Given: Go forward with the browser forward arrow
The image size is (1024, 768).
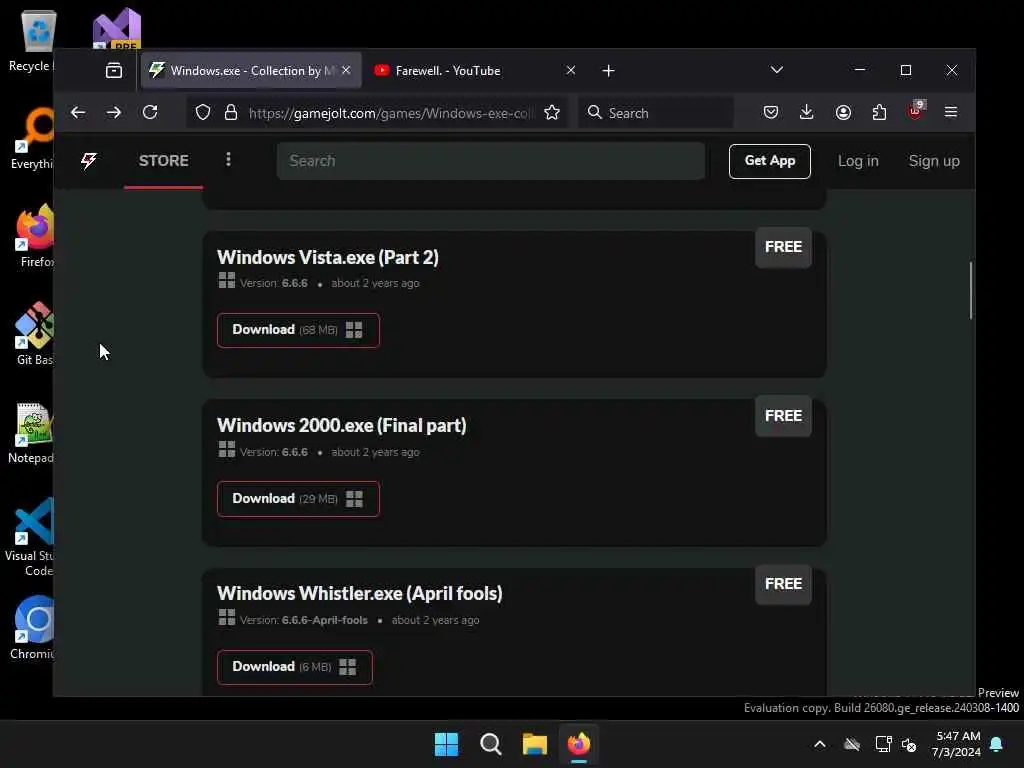Looking at the screenshot, I should coord(114,112).
